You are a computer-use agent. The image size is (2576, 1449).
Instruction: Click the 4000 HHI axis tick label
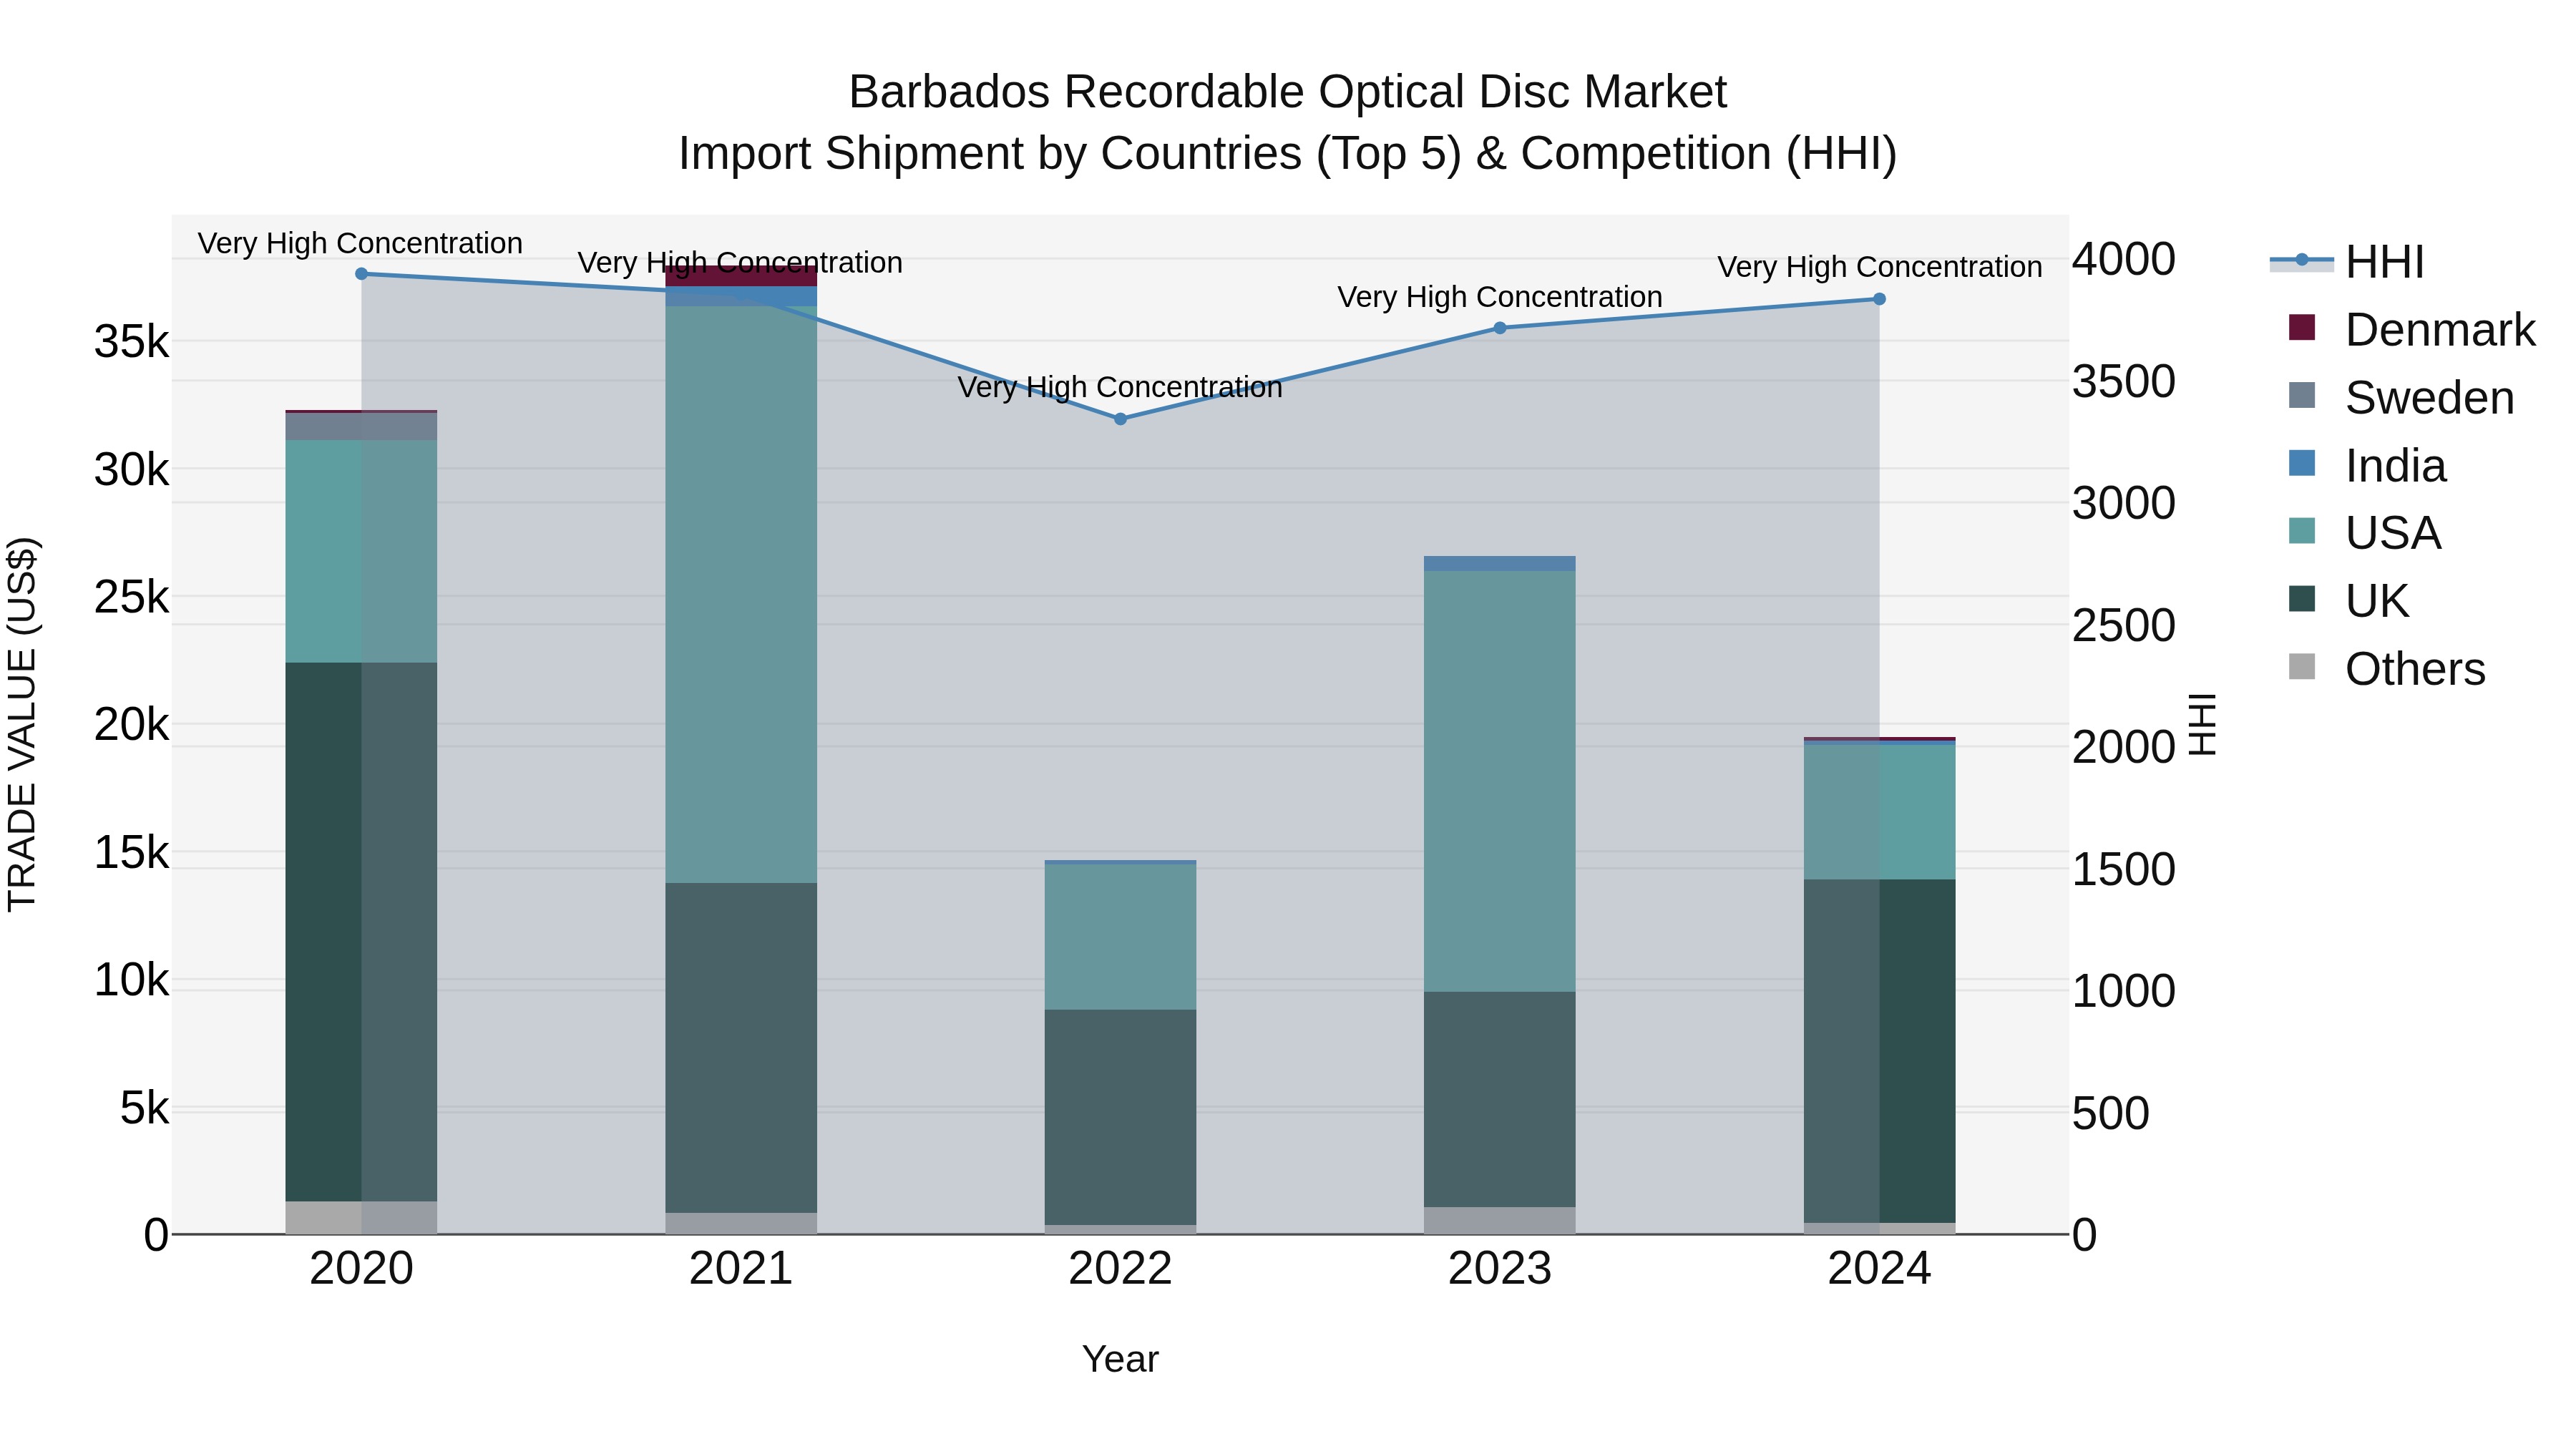[x=2123, y=259]
